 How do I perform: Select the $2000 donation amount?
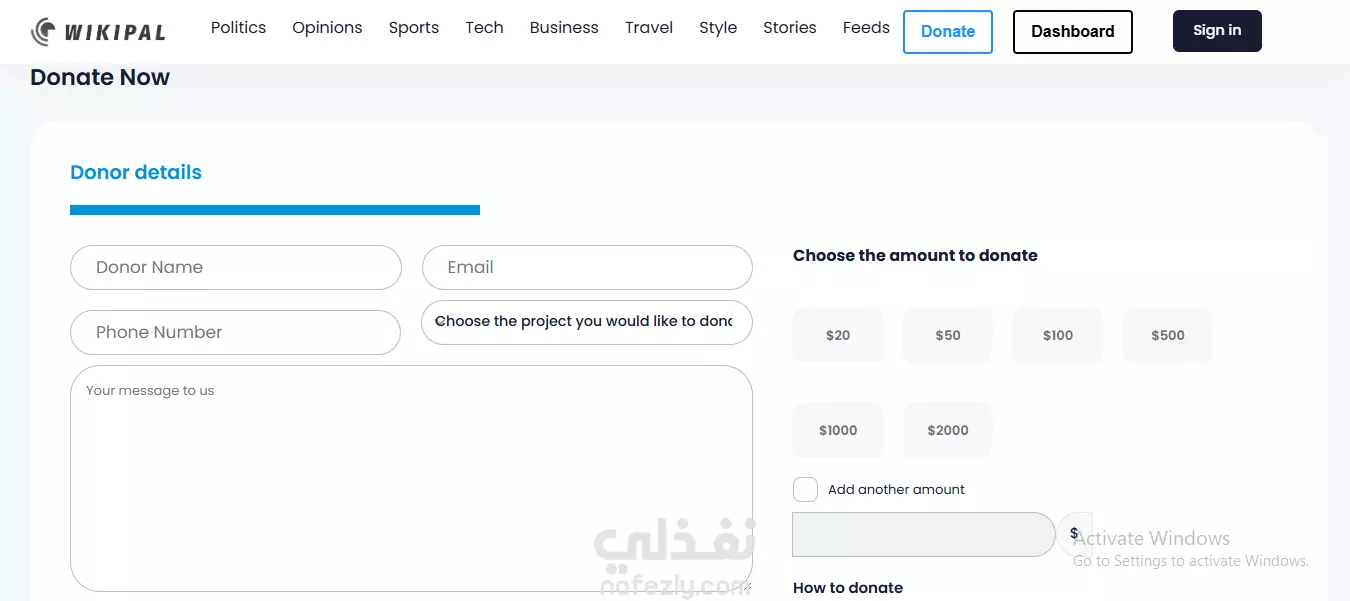947,430
